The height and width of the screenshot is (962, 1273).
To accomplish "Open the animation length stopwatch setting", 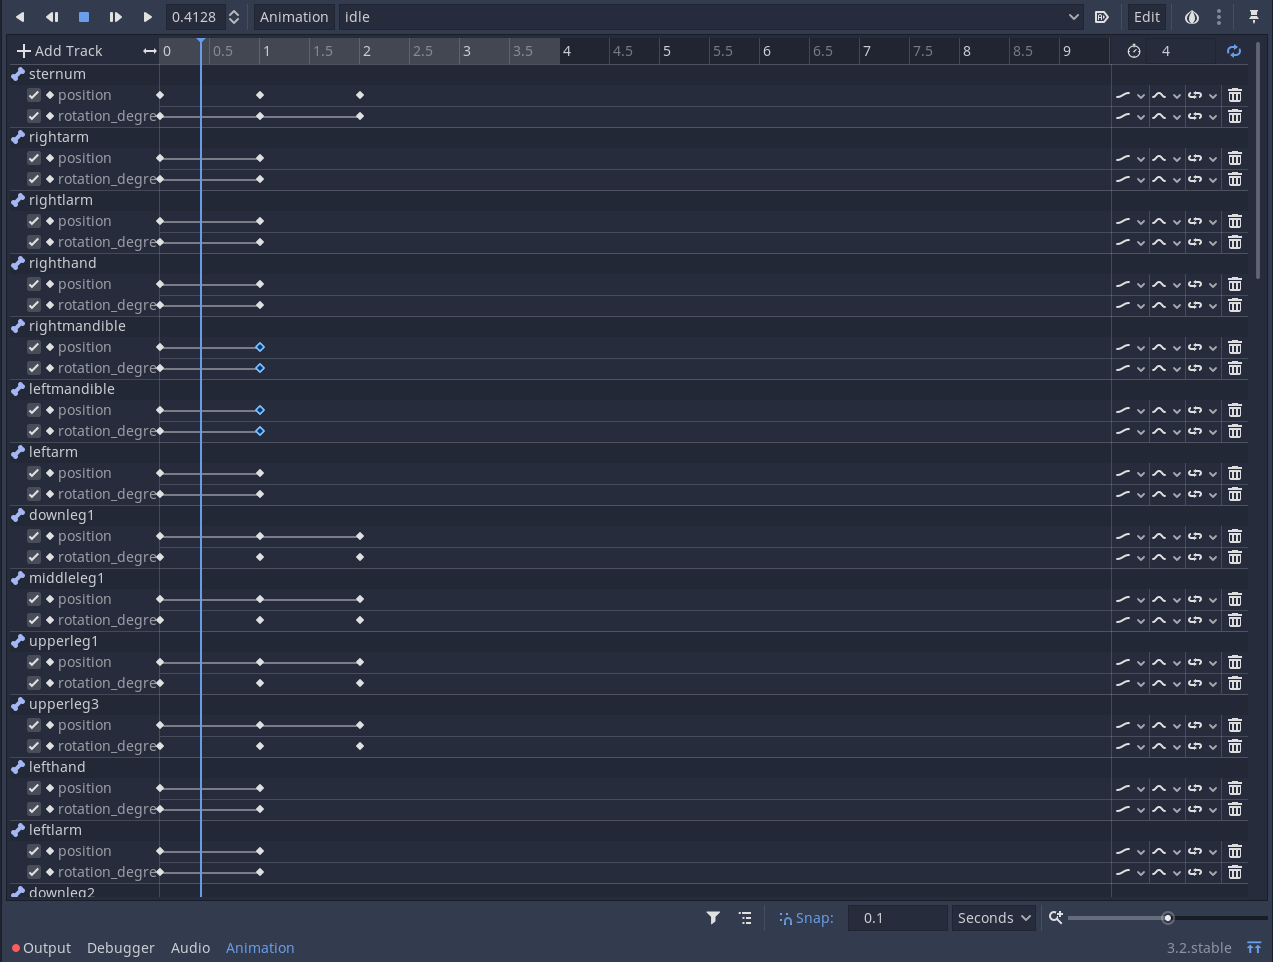I will [1135, 51].
